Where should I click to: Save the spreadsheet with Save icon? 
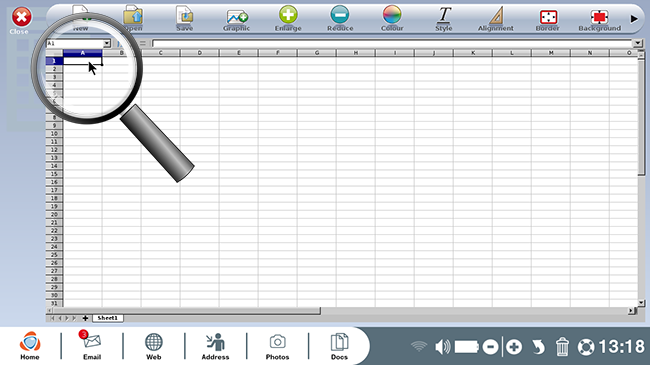point(184,16)
